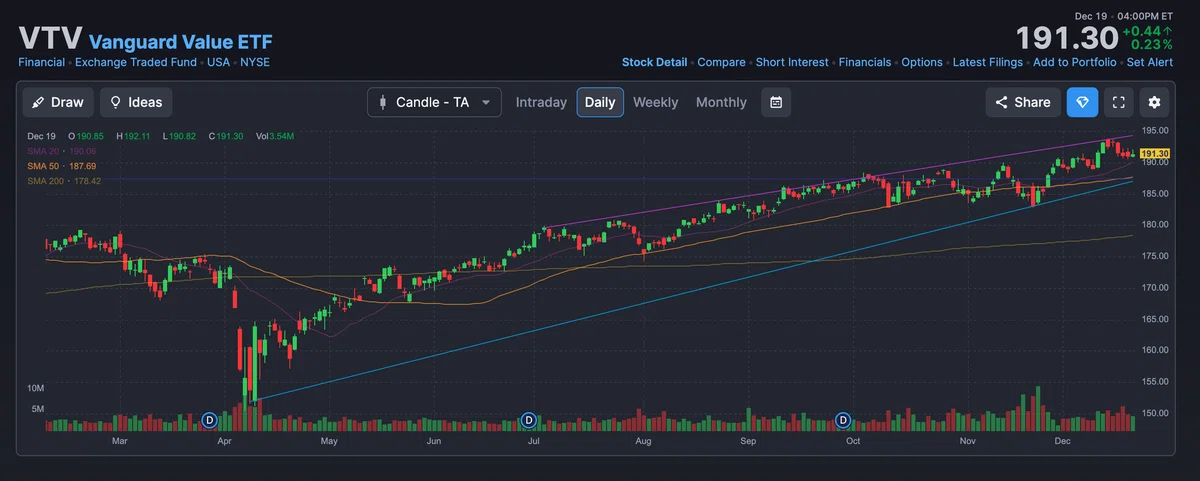Click the NYSE exchange link
This screenshot has height=481, width=1200.
pyautogui.click(x=255, y=62)
